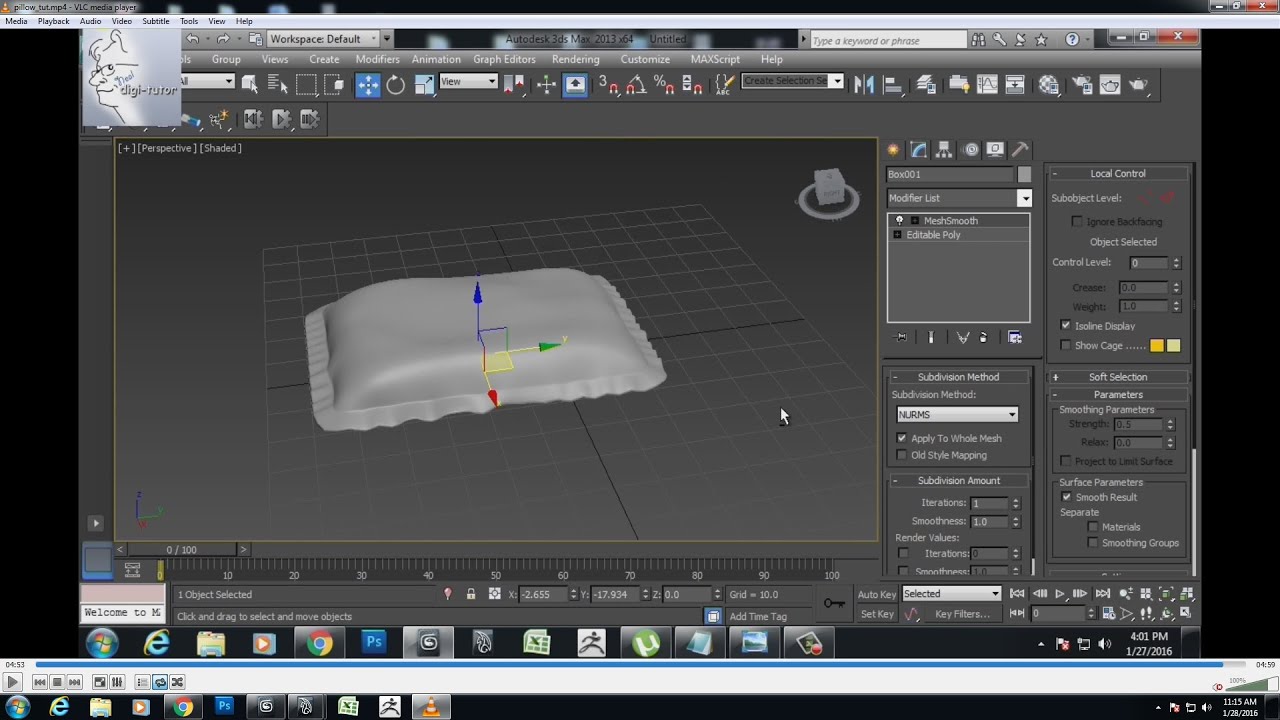This screenshot has height=720, width=1280.
Task: Toggle Spinner Snap
Action: pos(691,86)
